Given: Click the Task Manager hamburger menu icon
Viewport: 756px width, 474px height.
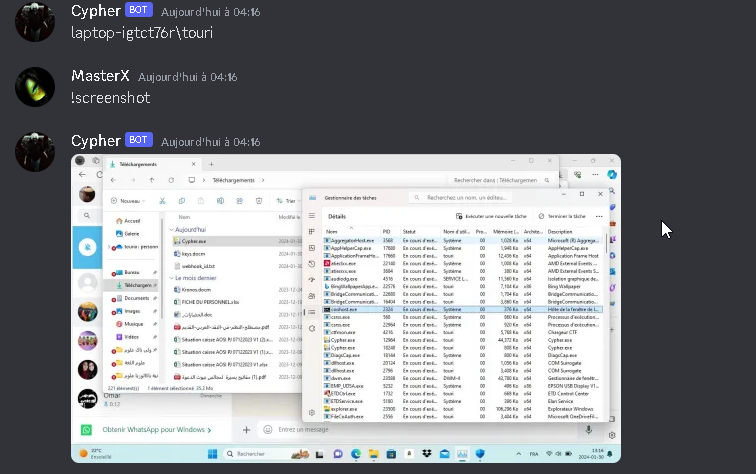Looking at the screenshot, I should [x=312, y=216].
